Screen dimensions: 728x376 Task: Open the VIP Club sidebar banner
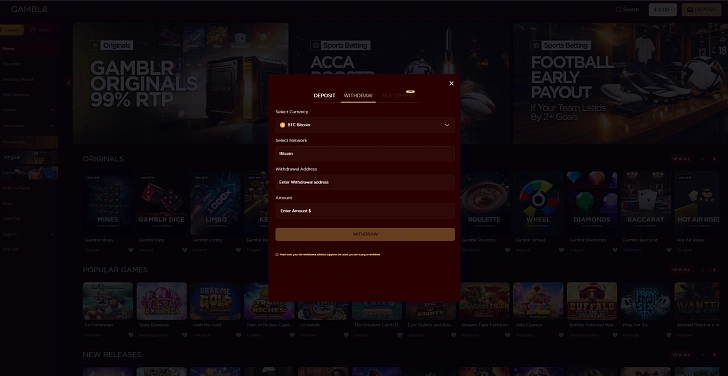click(x=29, y=158)
